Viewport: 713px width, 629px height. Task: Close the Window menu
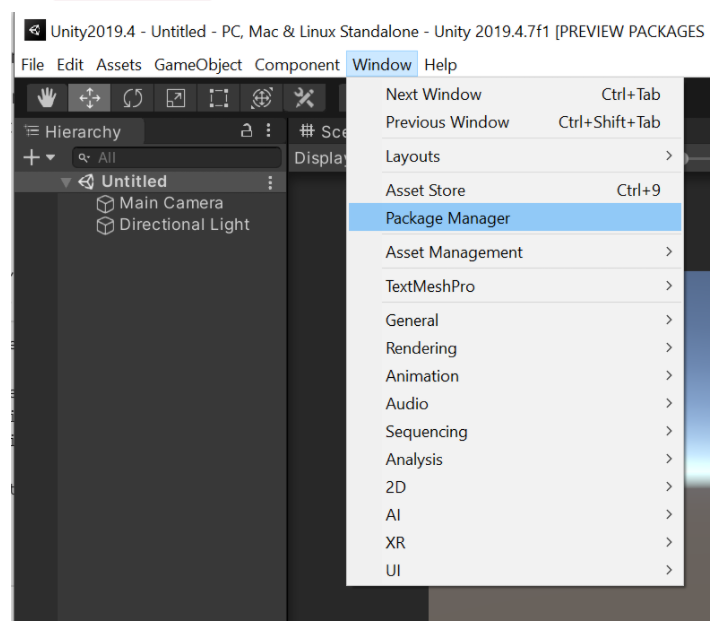pyautogui.click(x=382, y=64)
